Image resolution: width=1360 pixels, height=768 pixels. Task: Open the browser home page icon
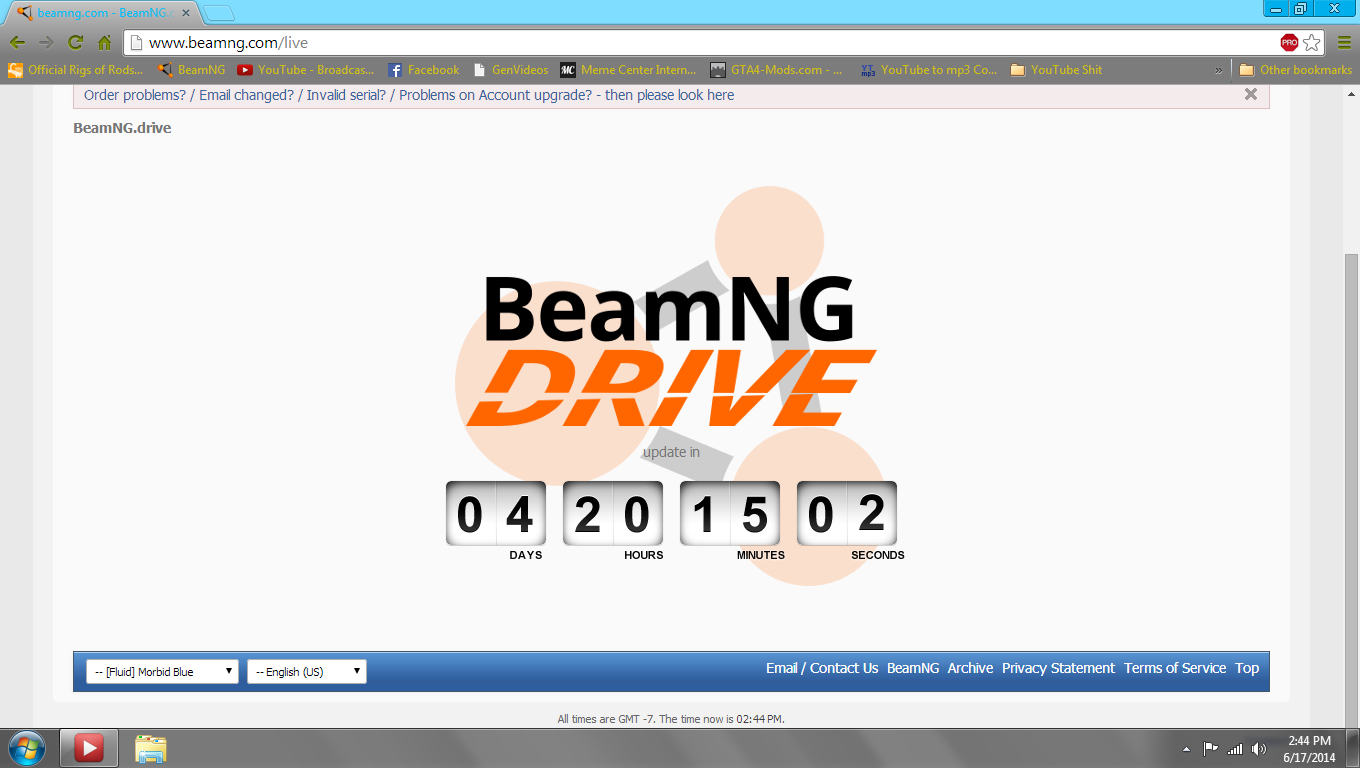point(104,43)
